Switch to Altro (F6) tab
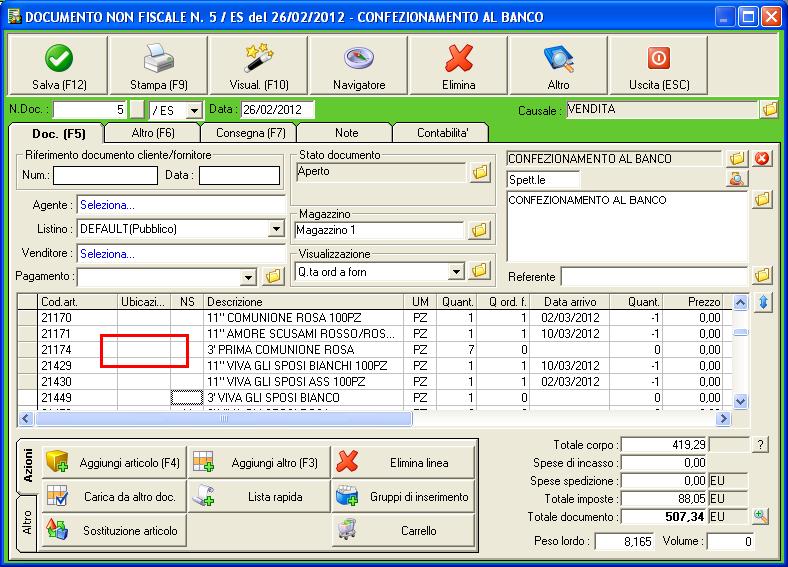Image resolution: width=788 pixels, height=567 pixels. coord(153,133)
